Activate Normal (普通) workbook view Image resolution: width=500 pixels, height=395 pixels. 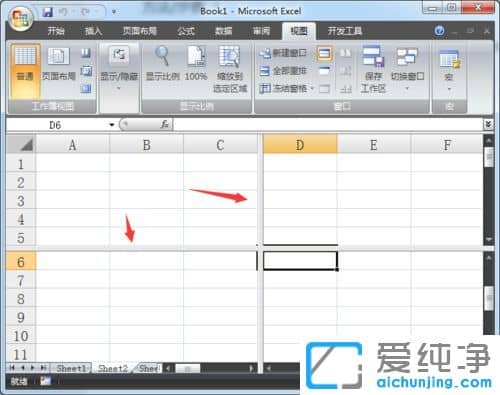pos(25,70)
